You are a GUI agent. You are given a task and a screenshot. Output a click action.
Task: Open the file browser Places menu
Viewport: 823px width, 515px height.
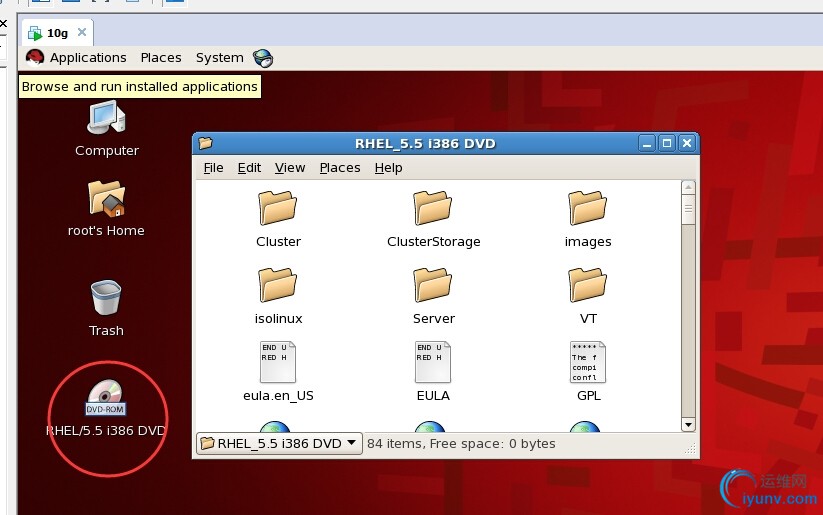tap(340, 168)
